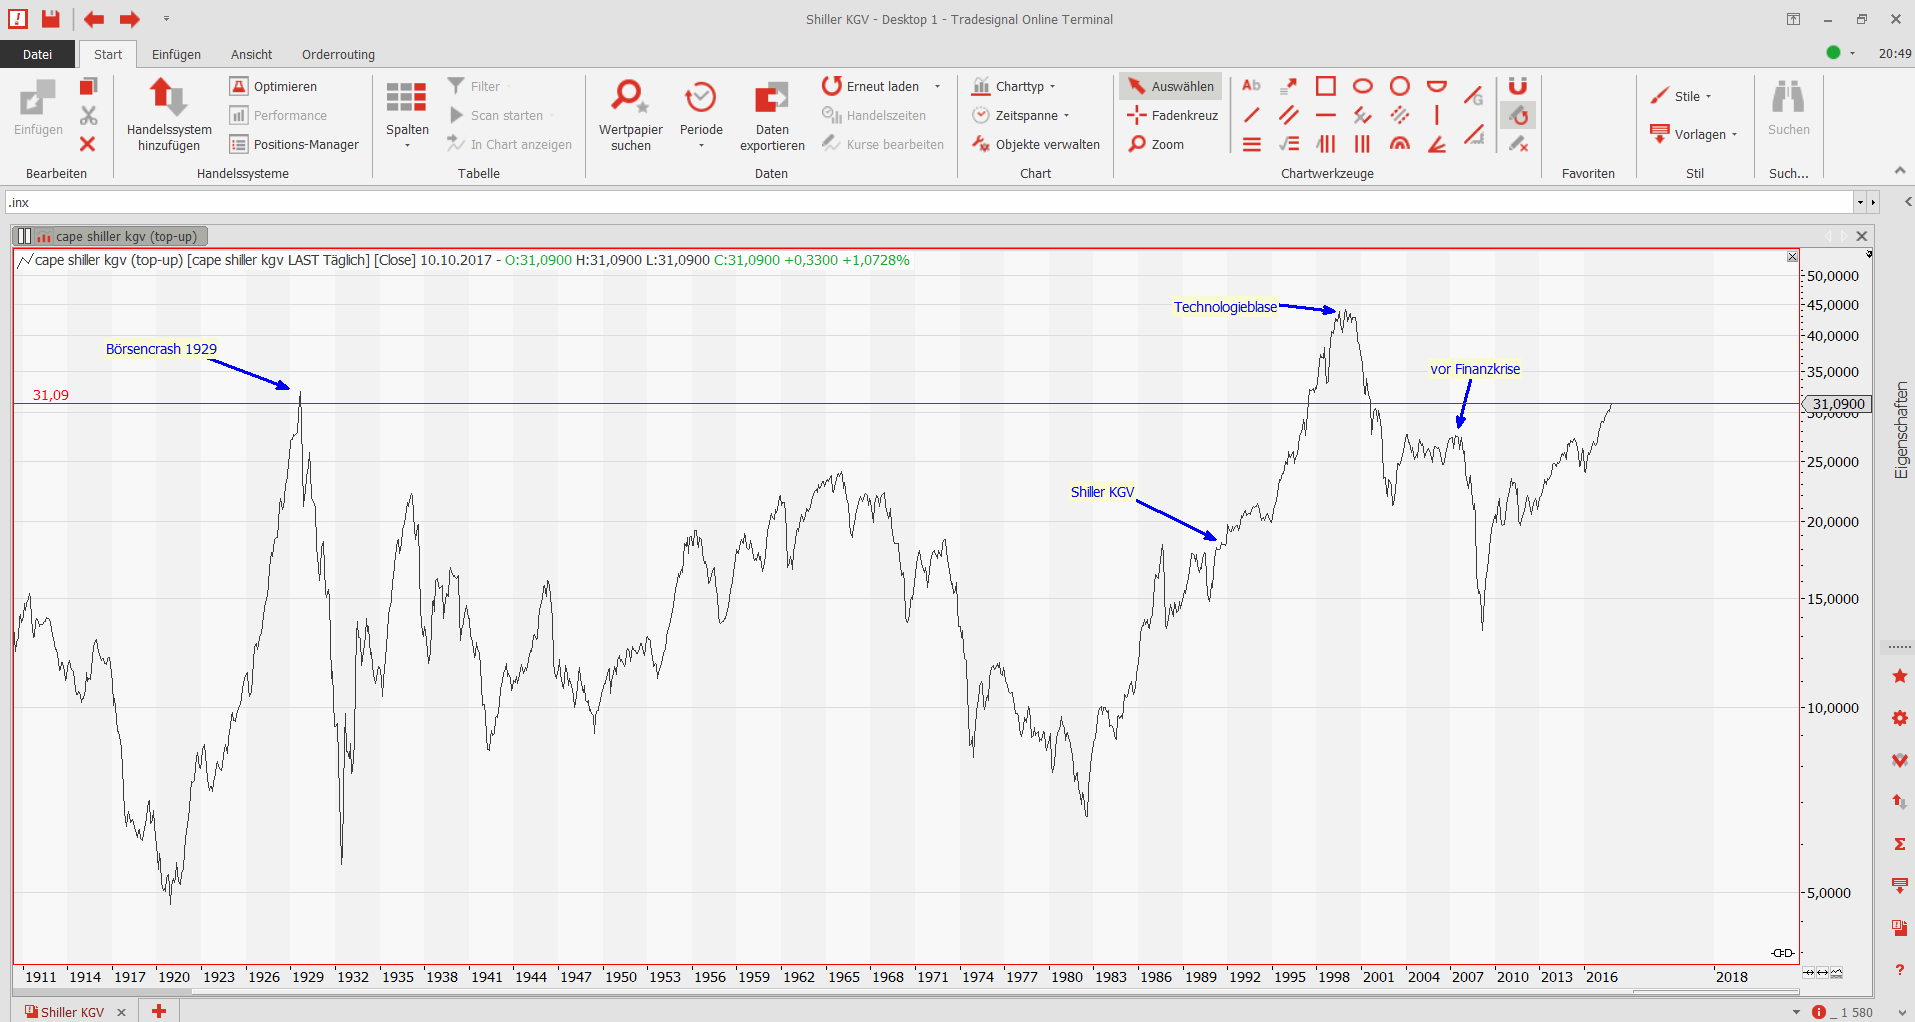Choose the trend line drawing tool
The height and width of the screenshot is (1022, 1915).
[1251, 115]
